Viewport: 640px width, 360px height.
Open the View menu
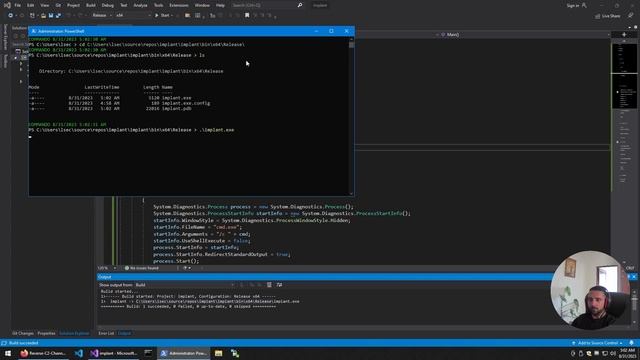(44, 5)
